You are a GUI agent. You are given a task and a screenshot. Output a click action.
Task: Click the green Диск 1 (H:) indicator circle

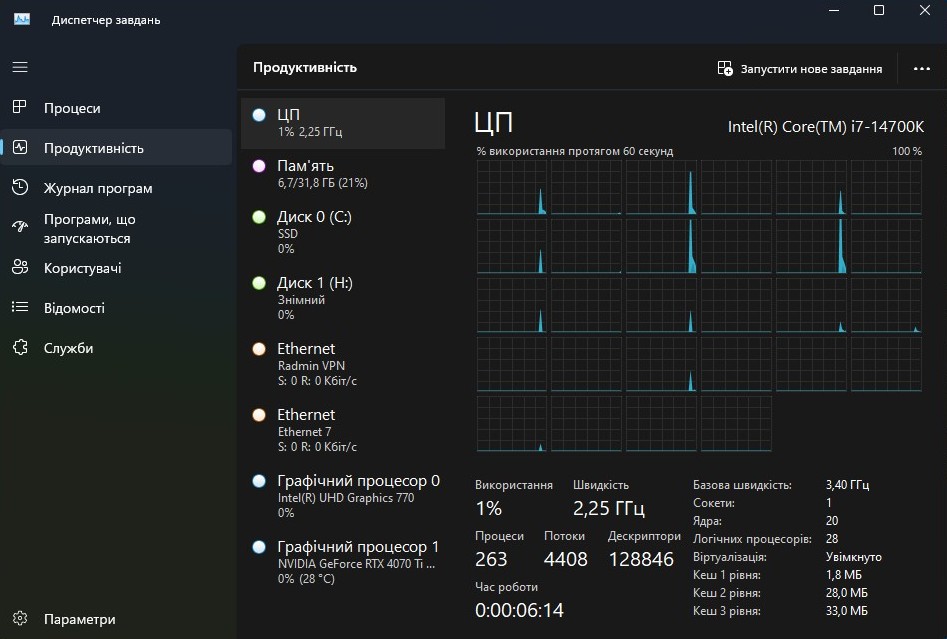coord(259,283)
